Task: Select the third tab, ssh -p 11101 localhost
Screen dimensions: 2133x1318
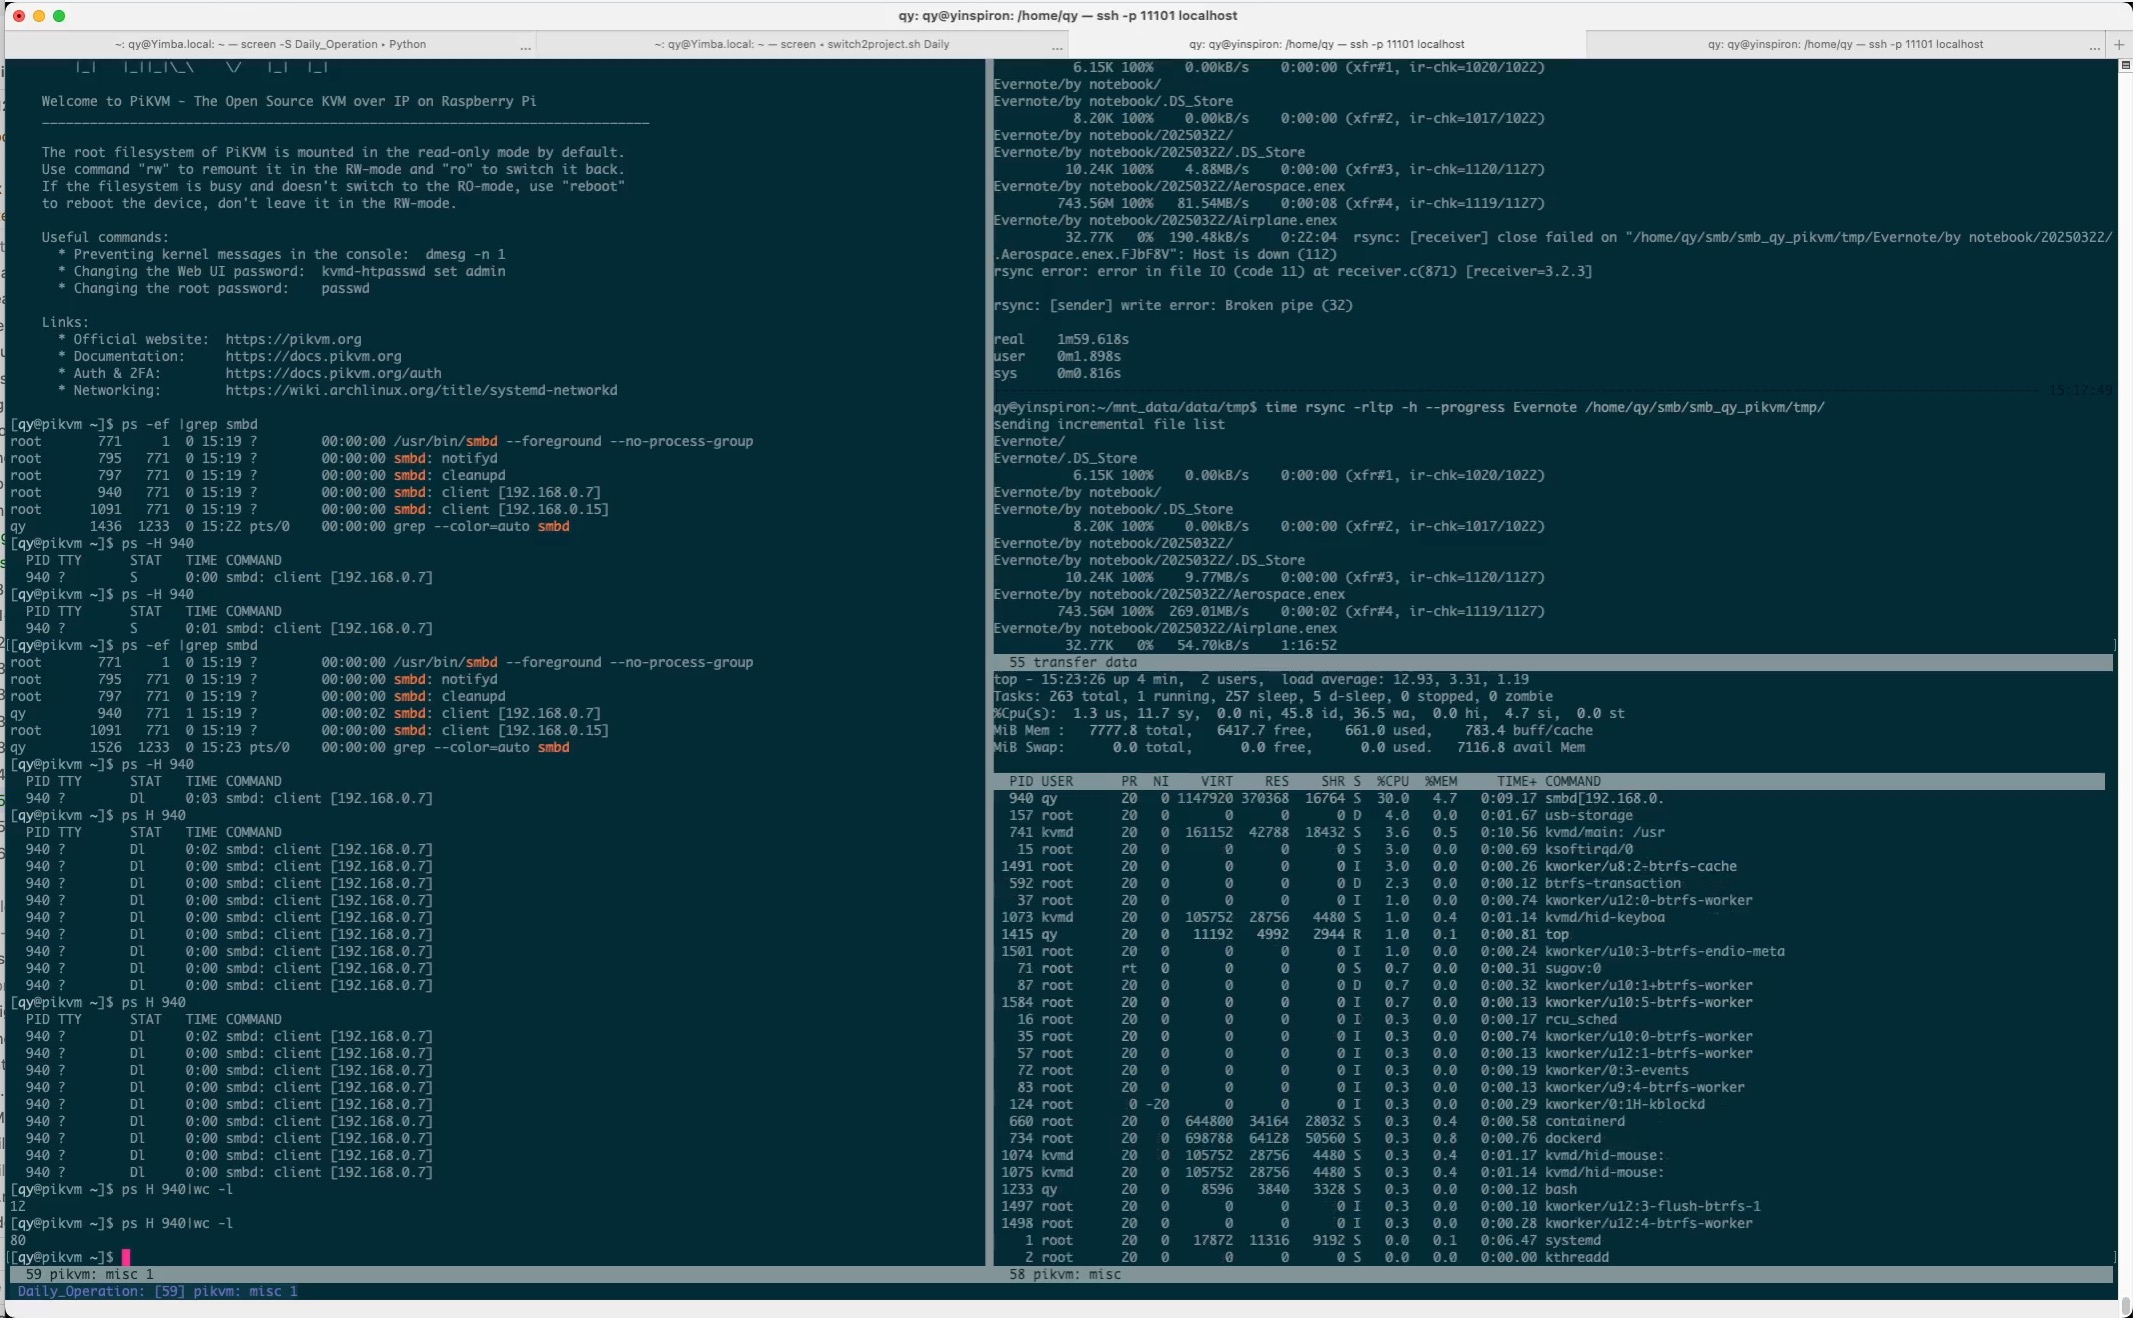Action: click(x=1326, y=44)
